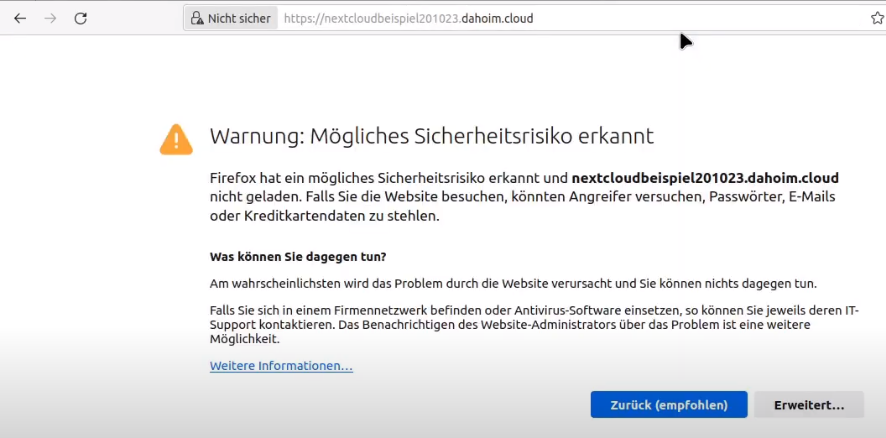This screenshot has height=438, width=886.
Task: Open the 'Nicht sicher' site security indicator
Action: tap(231, 19)
